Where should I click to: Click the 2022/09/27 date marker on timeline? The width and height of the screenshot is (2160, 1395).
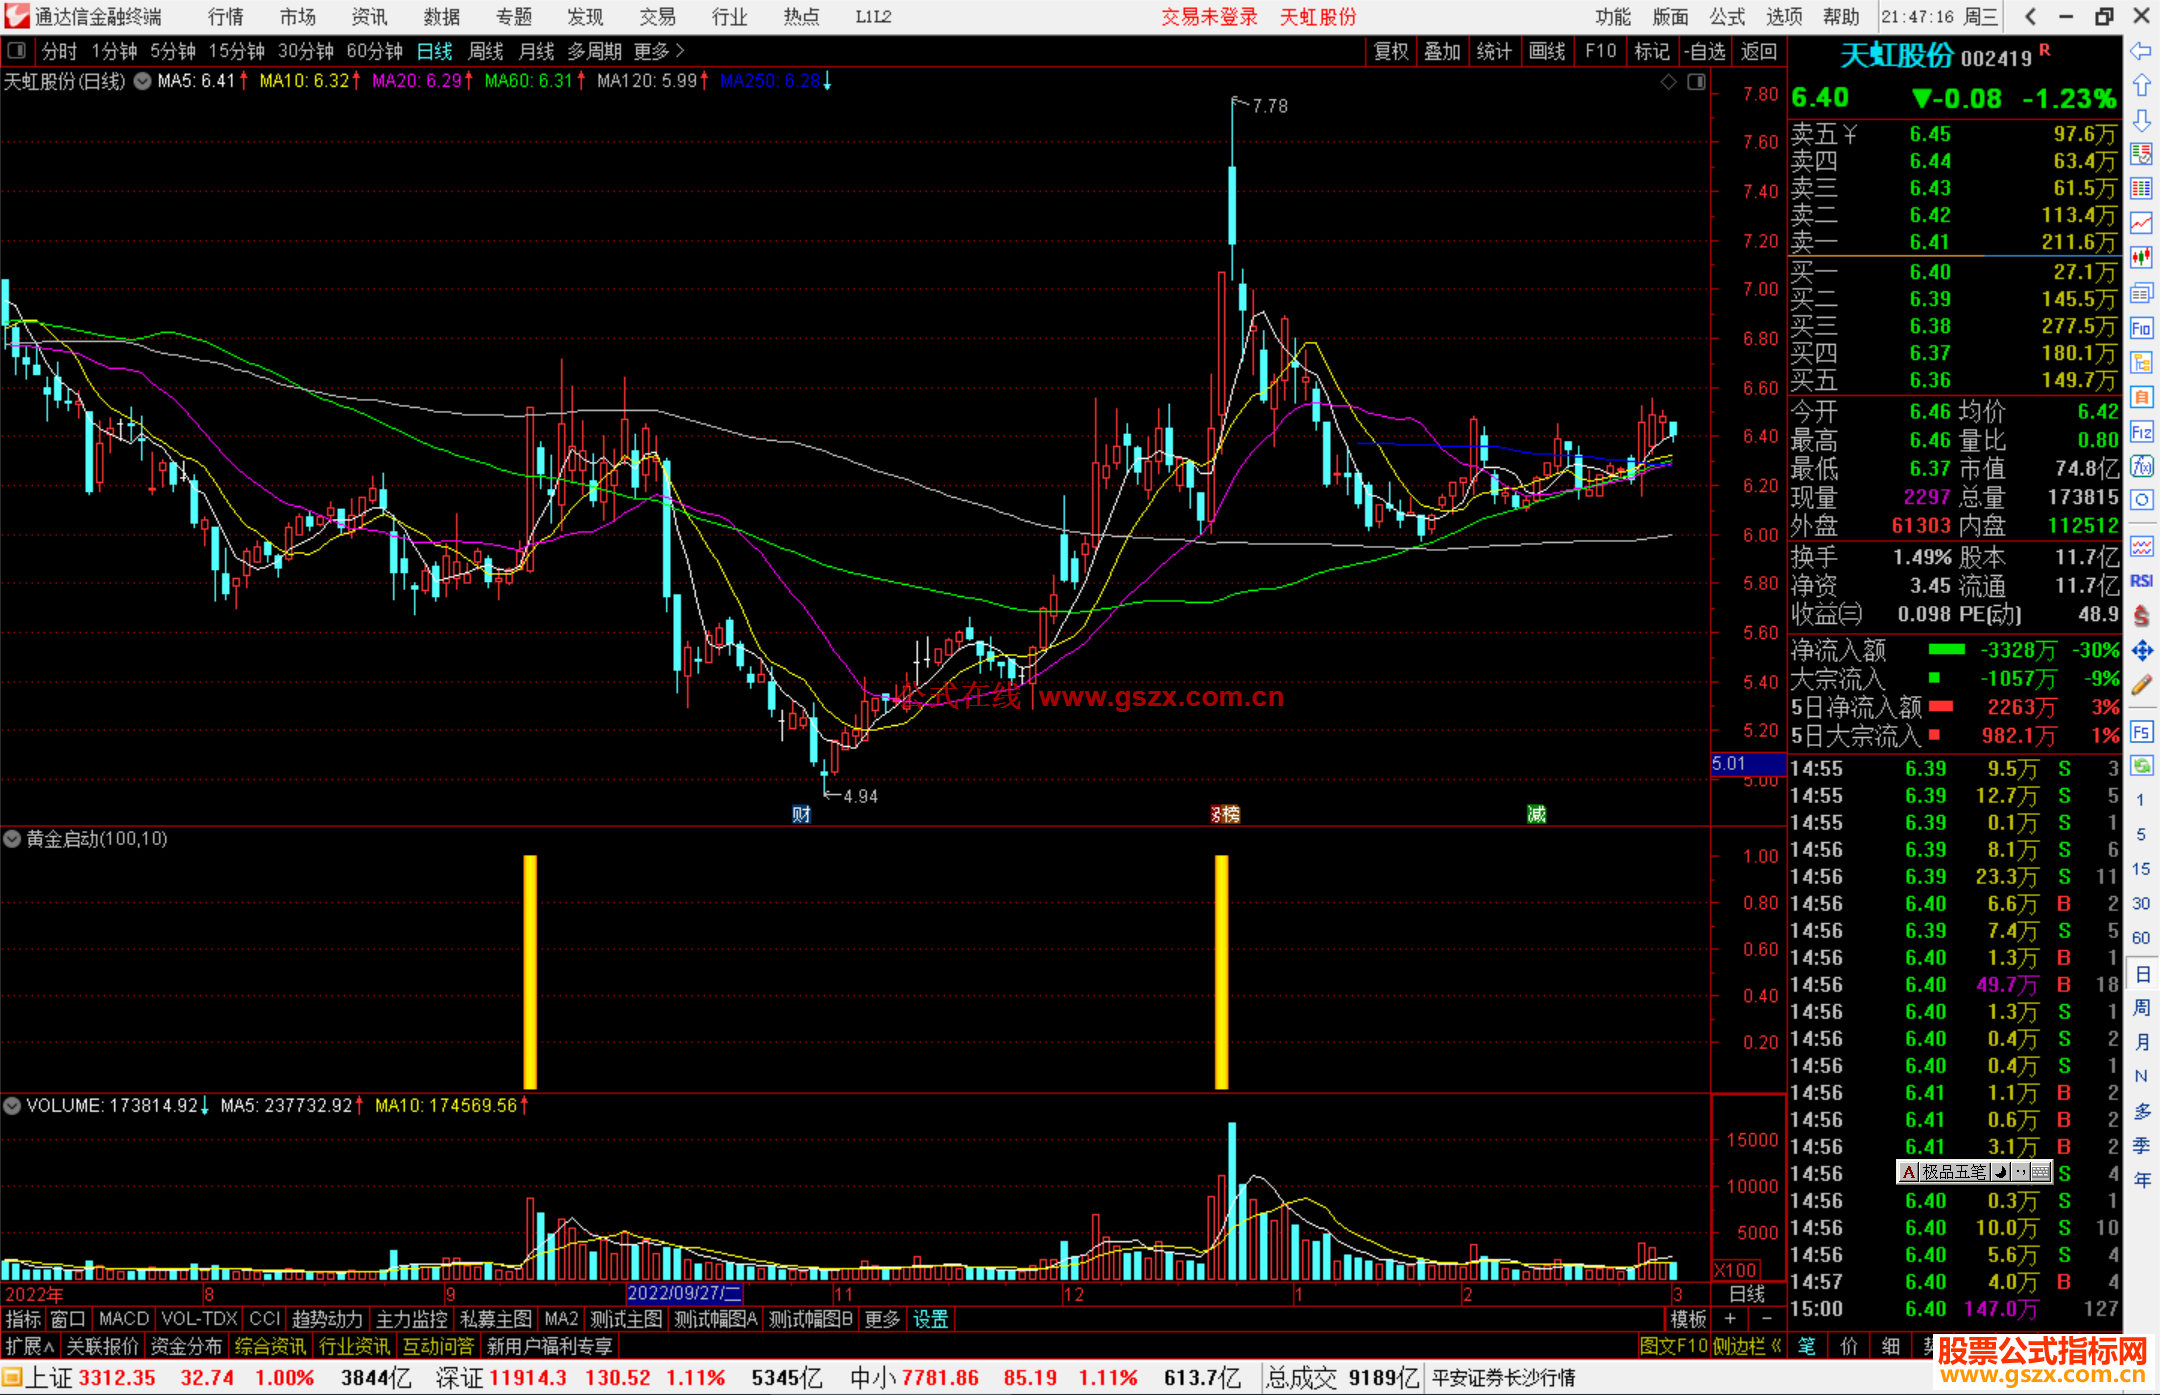click(684, 1293)
